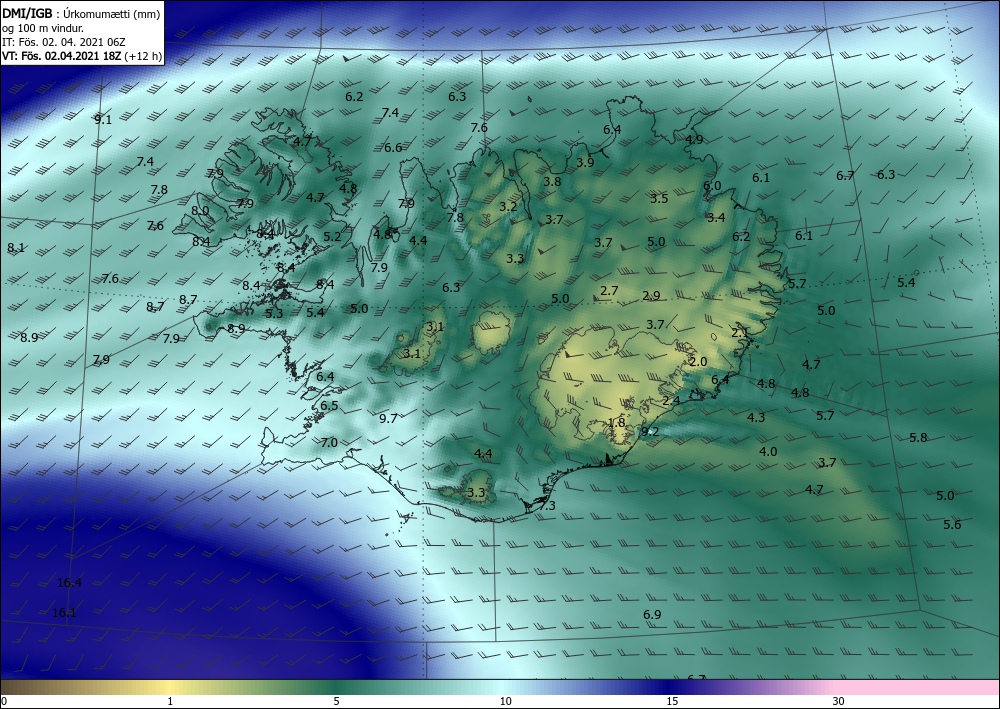The image size is (1000, 709).
Task: Click the 2.1 value near the east coast
Action: (x=739, y=333)
